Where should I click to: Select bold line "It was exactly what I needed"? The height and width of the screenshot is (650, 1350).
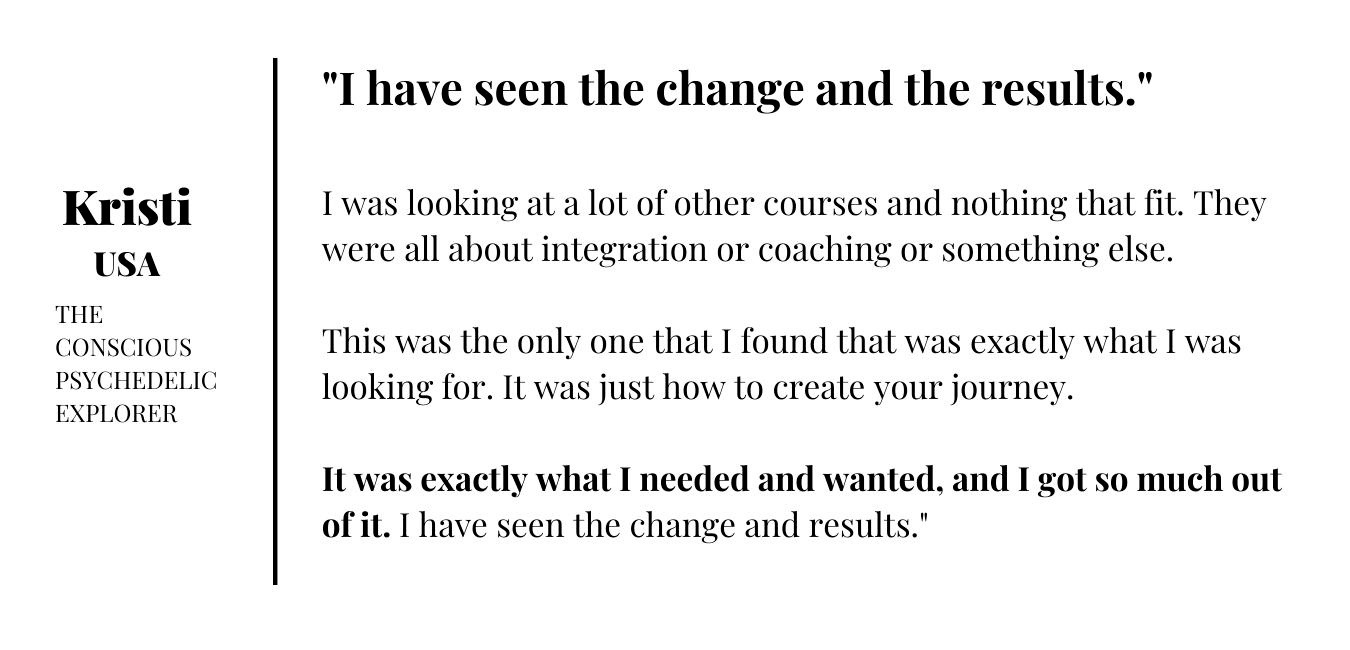point(802,480)
